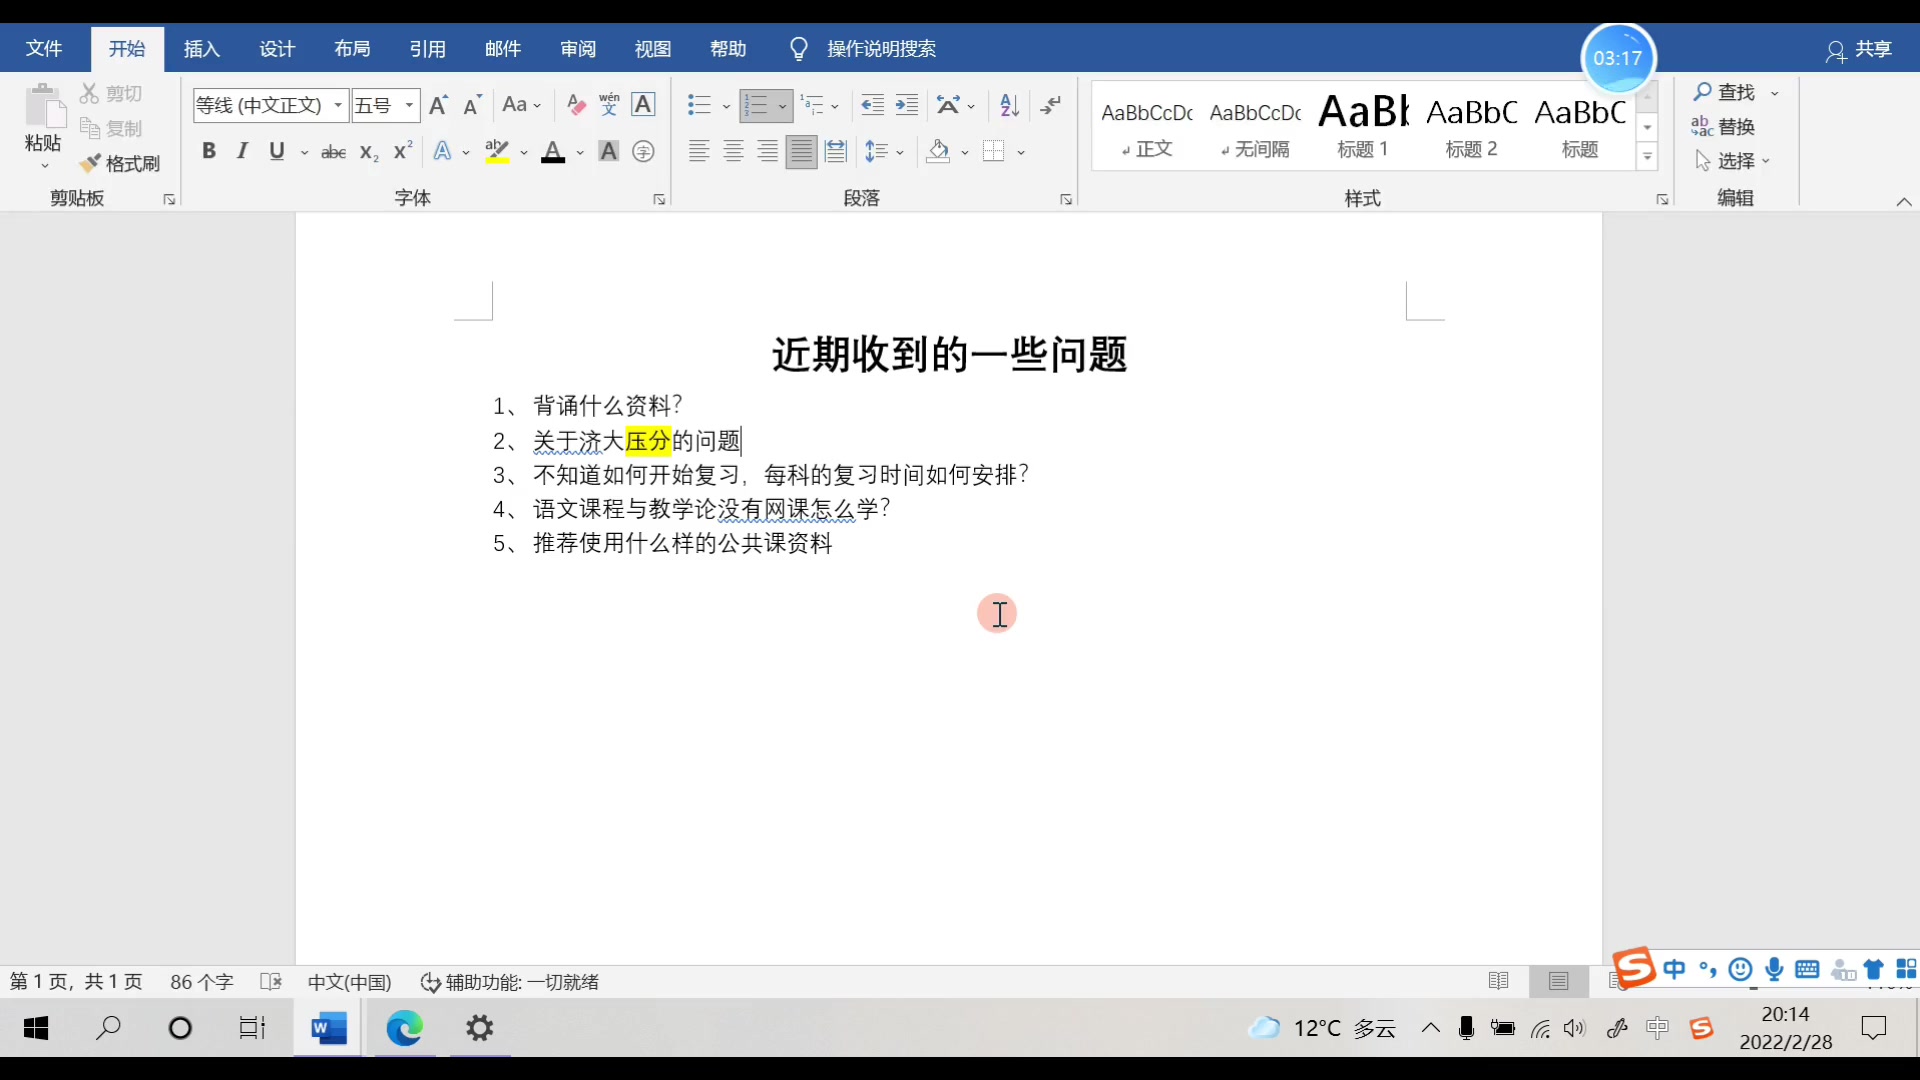Viewport: 1920px width, 1080px height.
Task: Click the sort (A-Z) icon
Action: [x=1009, y=105]
